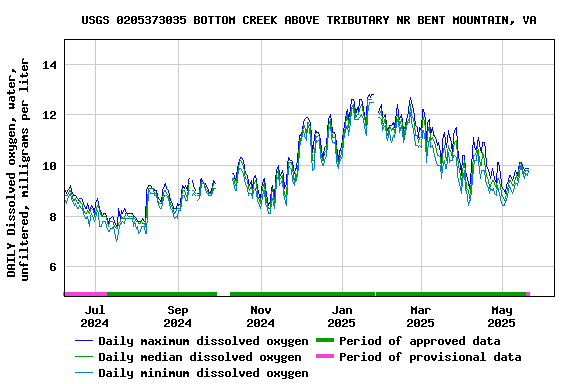Click the y-axis value 14
The image size is (576, 384).
(50, 65)
